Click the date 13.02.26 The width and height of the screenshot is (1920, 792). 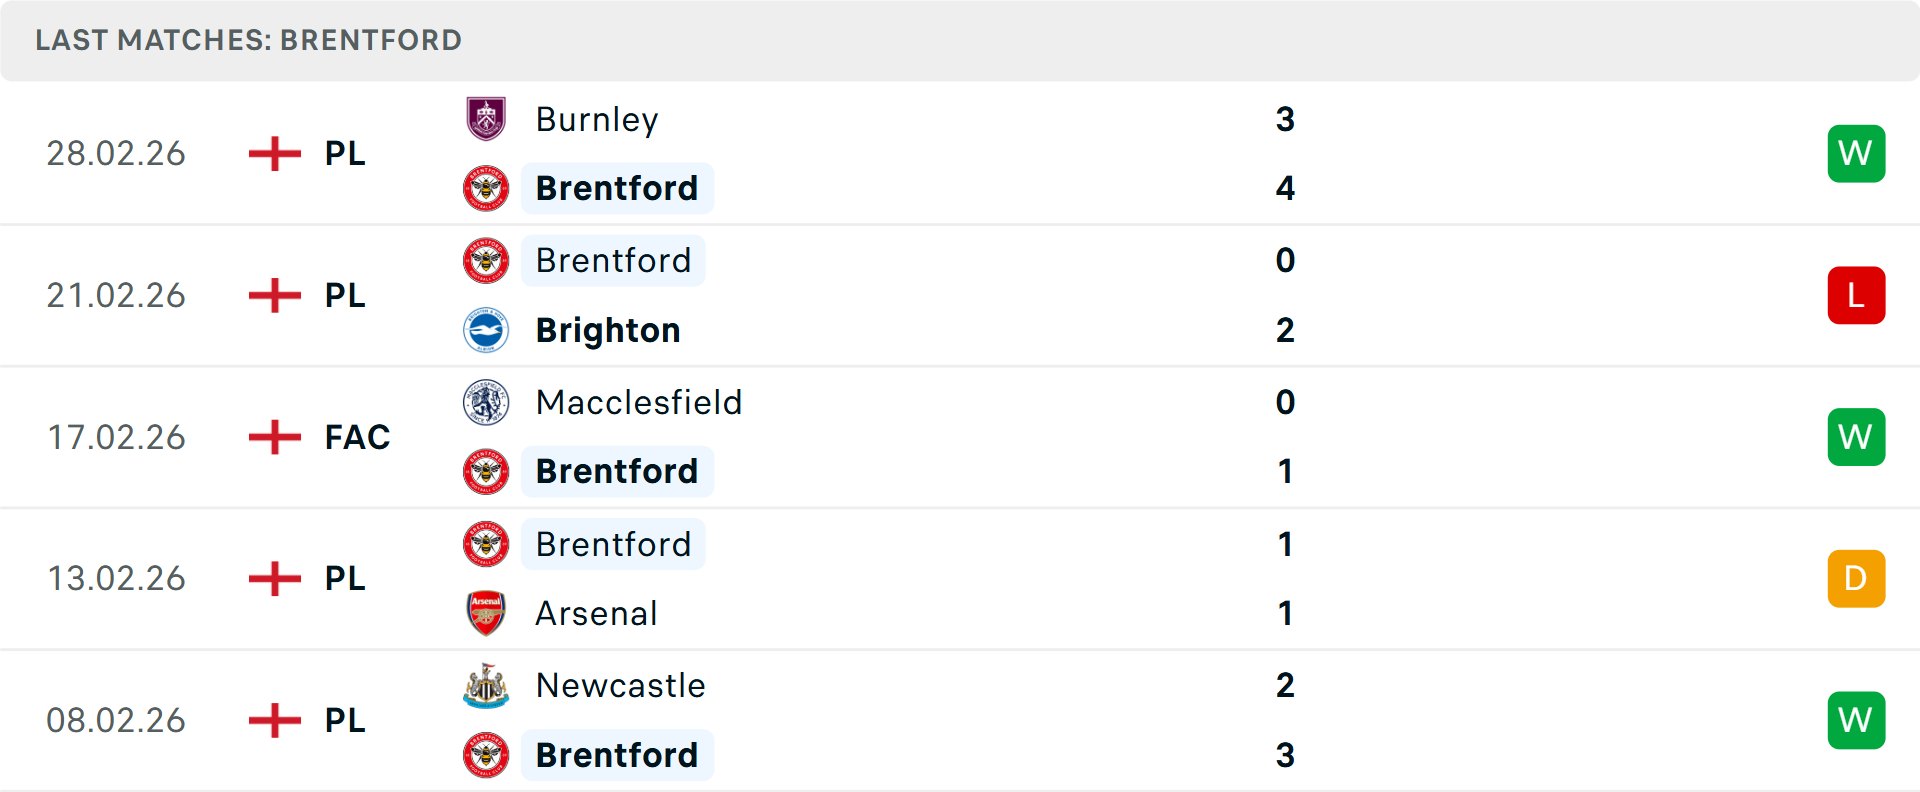(116, 578)
